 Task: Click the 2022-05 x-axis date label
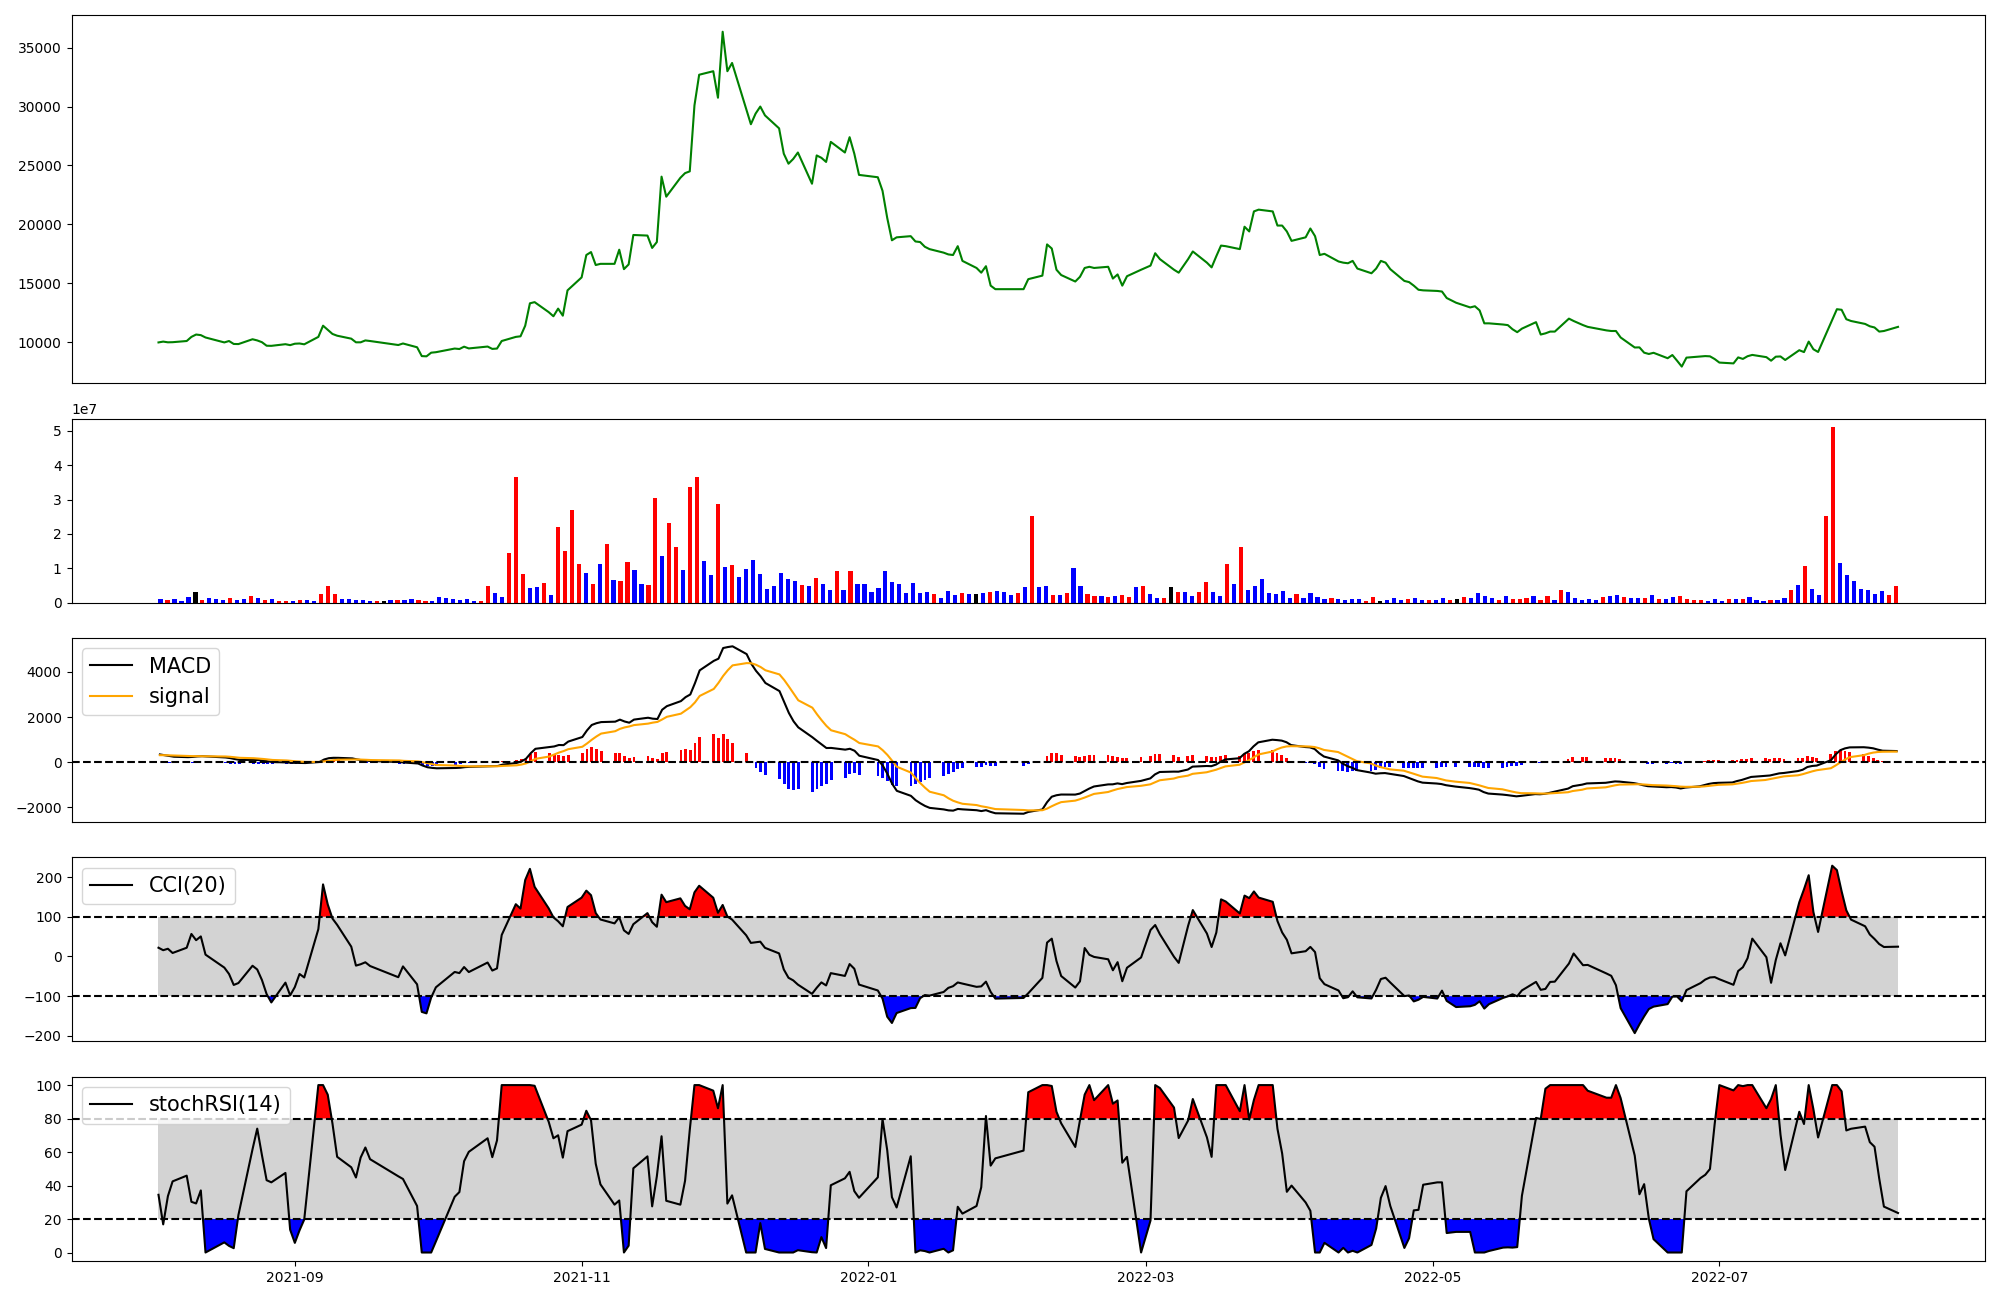(x=1432, y=1277)
